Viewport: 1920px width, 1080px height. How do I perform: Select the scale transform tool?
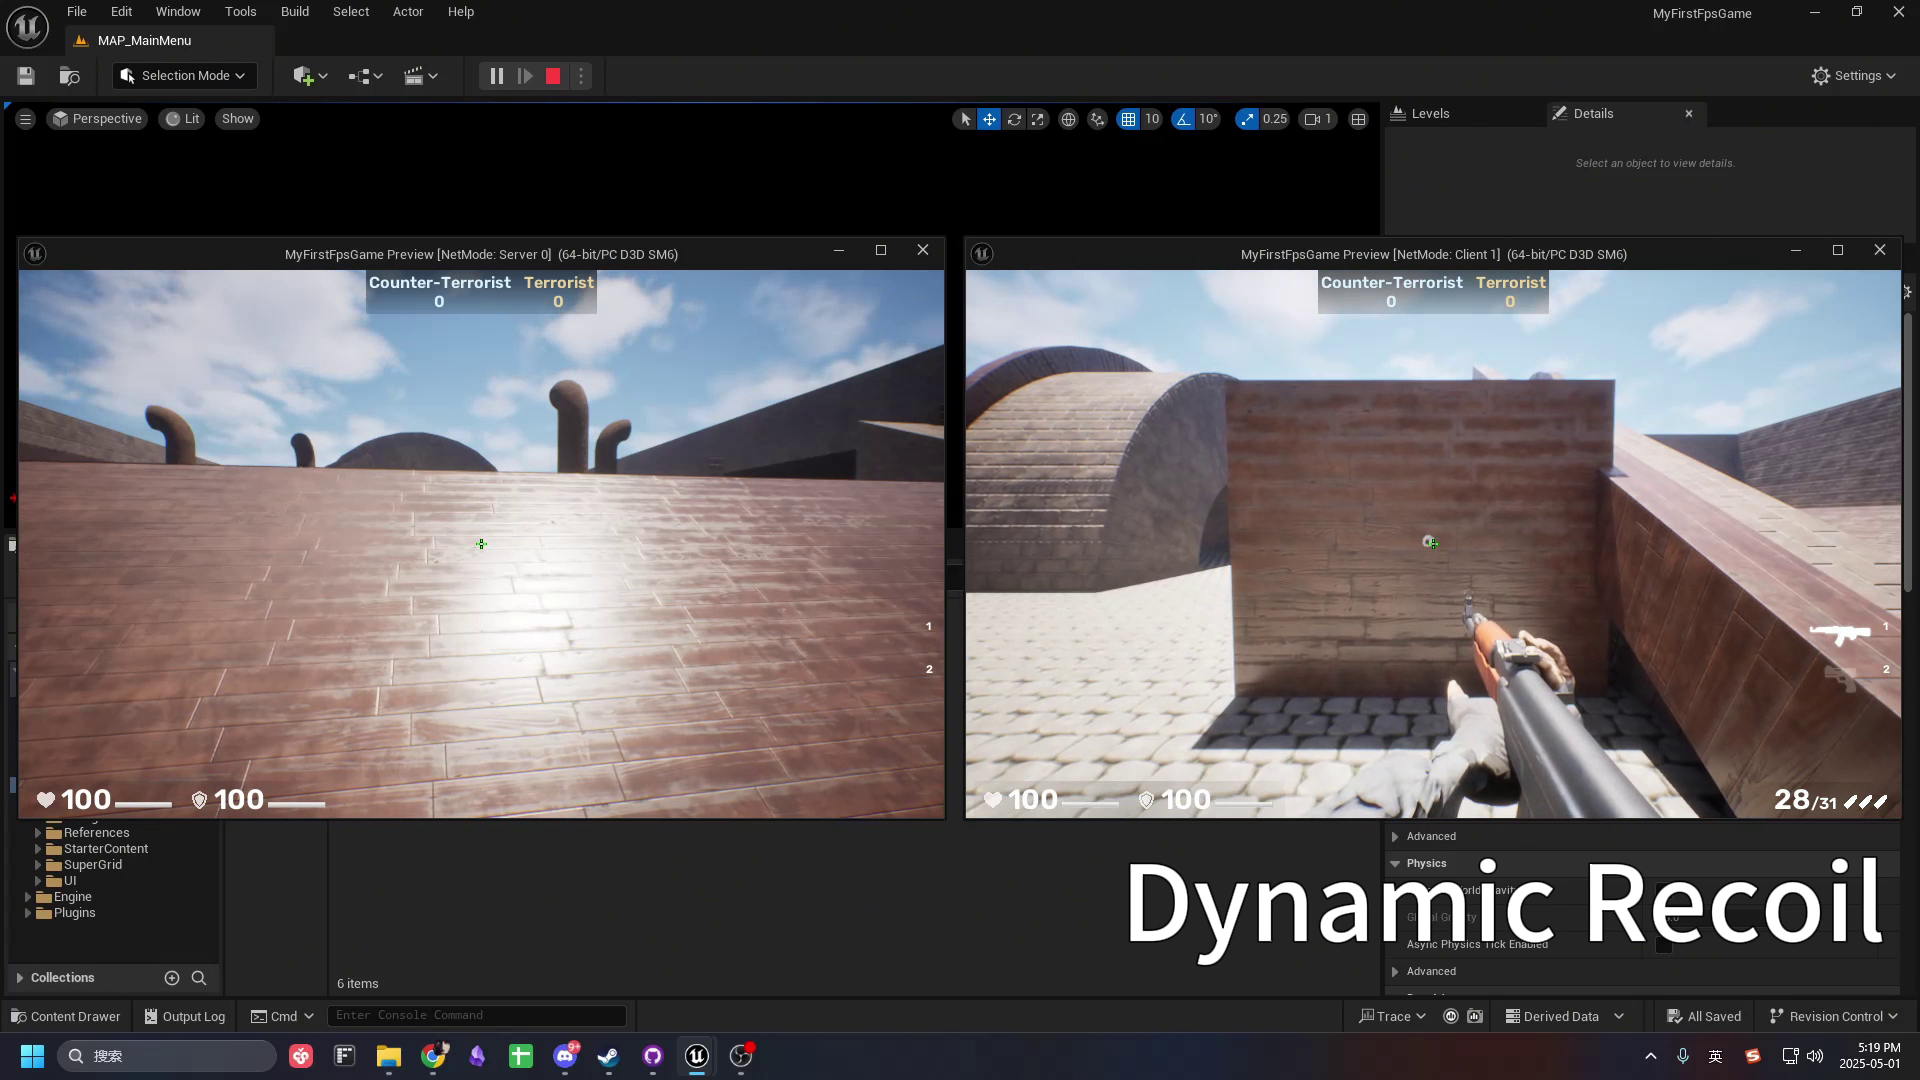click(1038, 119)
